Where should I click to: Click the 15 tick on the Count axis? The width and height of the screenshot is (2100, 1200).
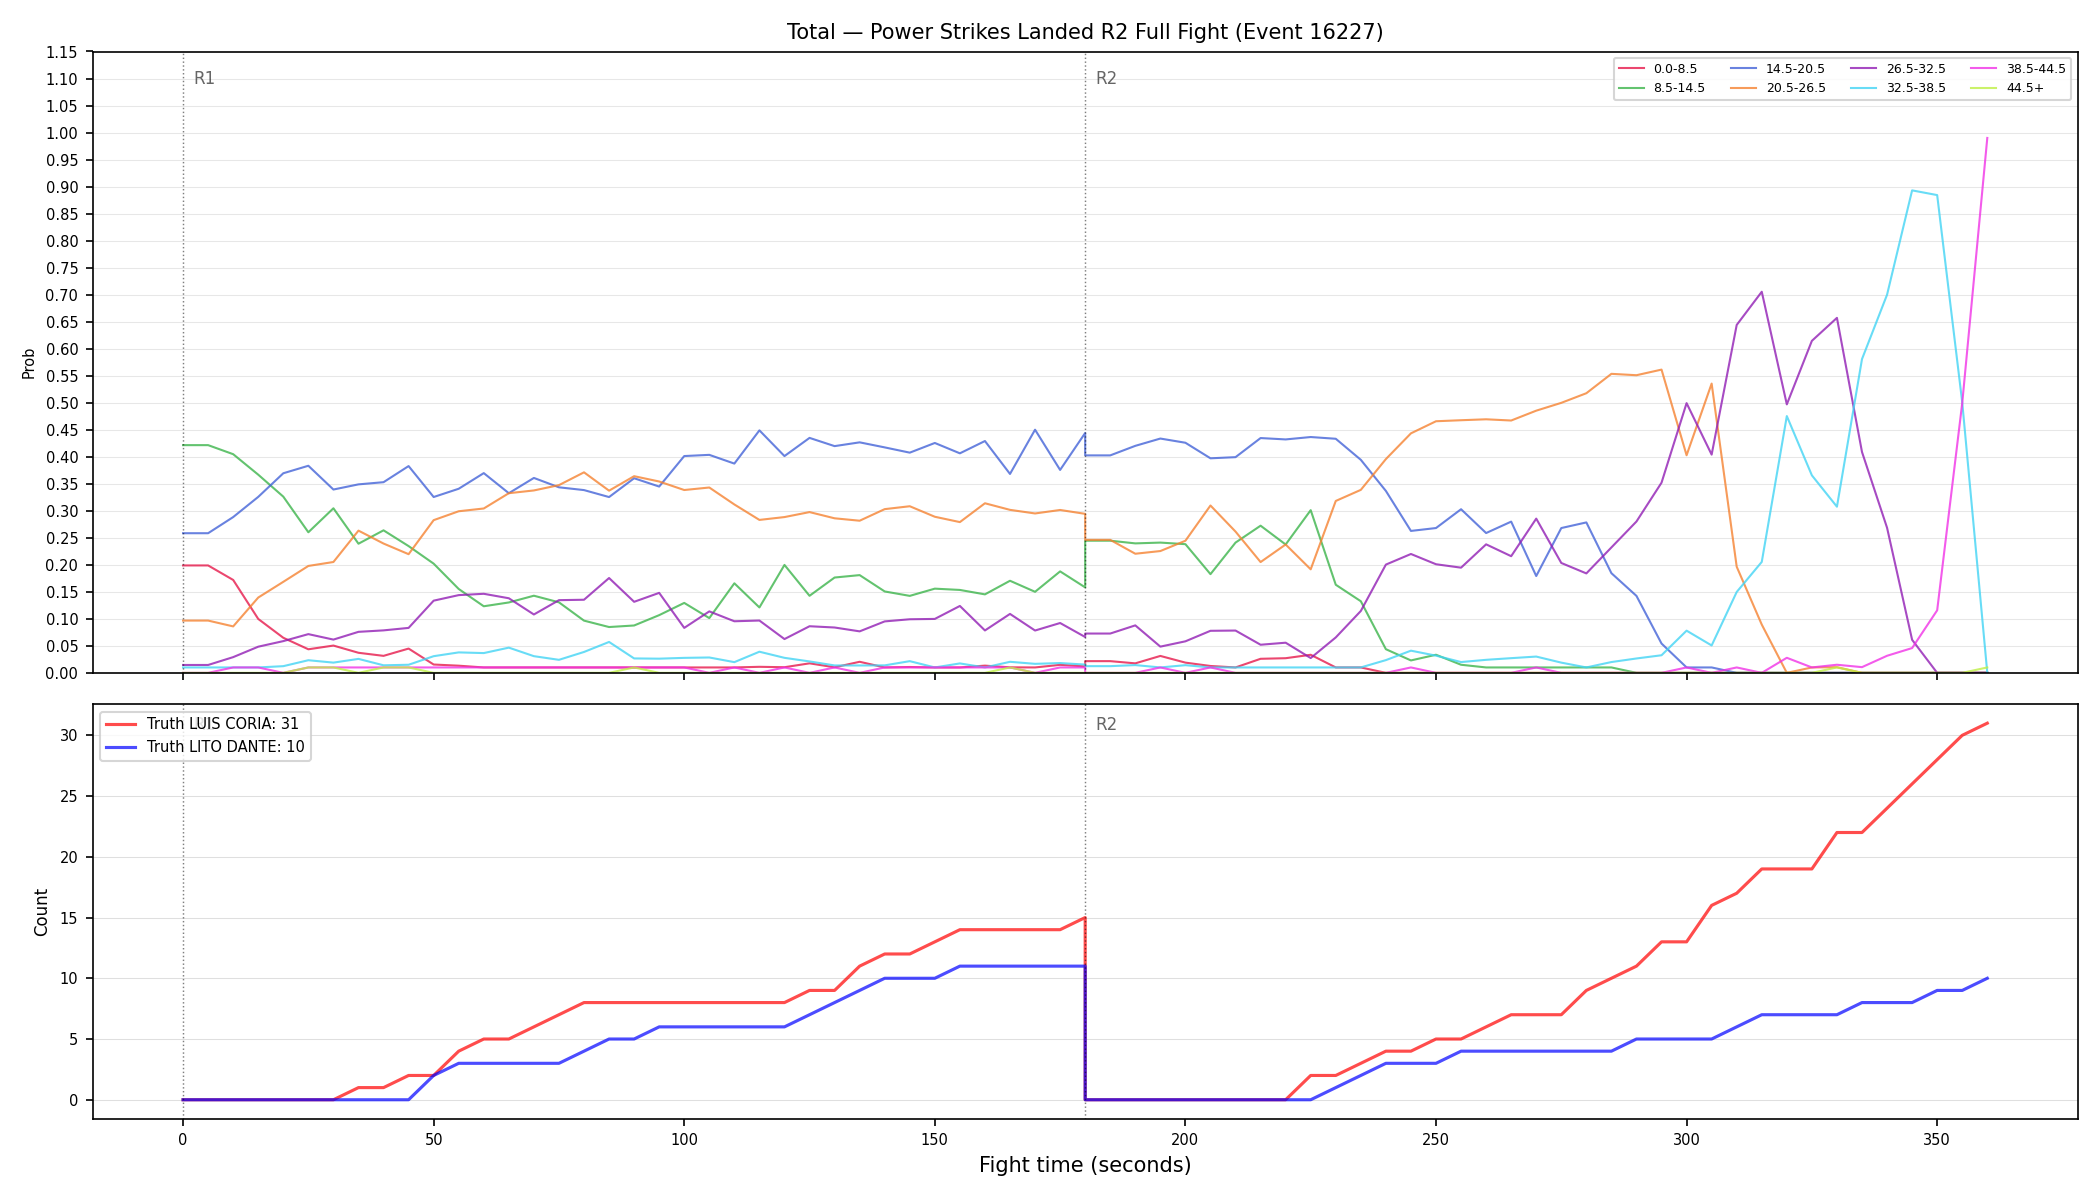[68, 918]
